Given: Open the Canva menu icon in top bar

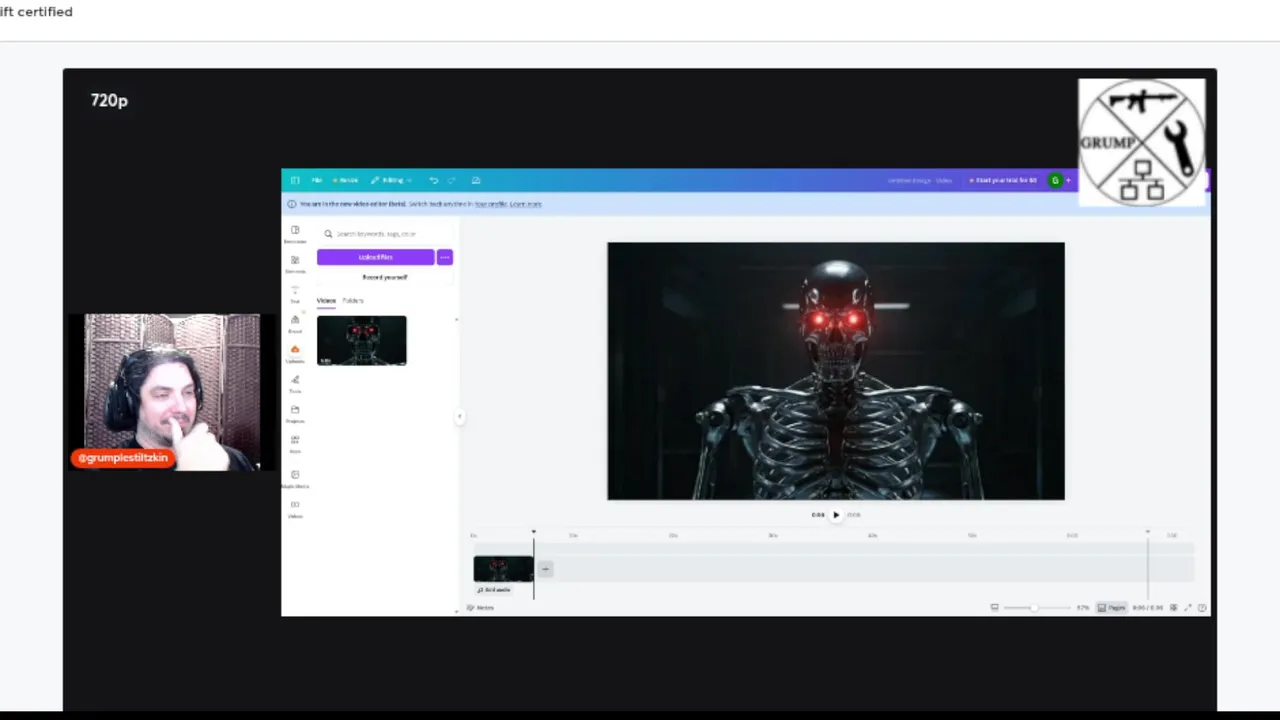Looking at the screenshot, I should pos(295,180).
